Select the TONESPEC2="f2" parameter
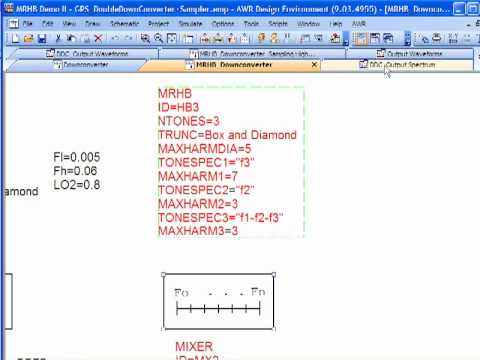Screen dimensions: 480x360 [206, 190]
